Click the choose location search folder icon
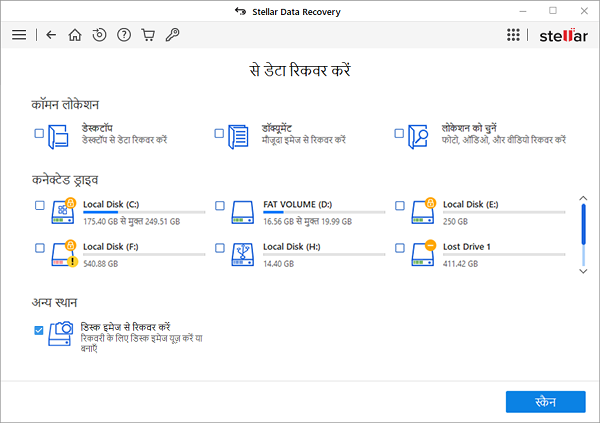 pyautogui.click(x=418, y=136)
